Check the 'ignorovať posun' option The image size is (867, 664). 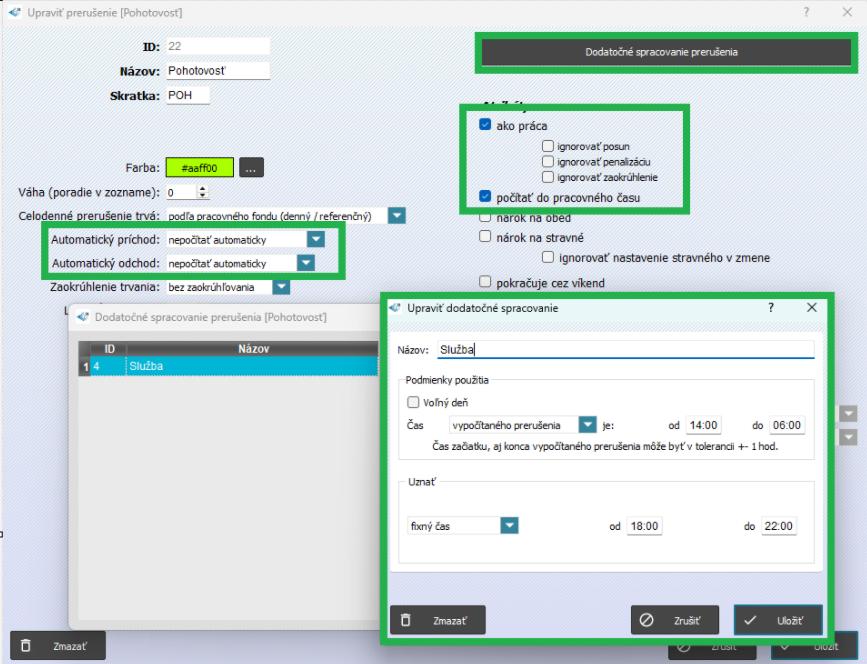547,146
